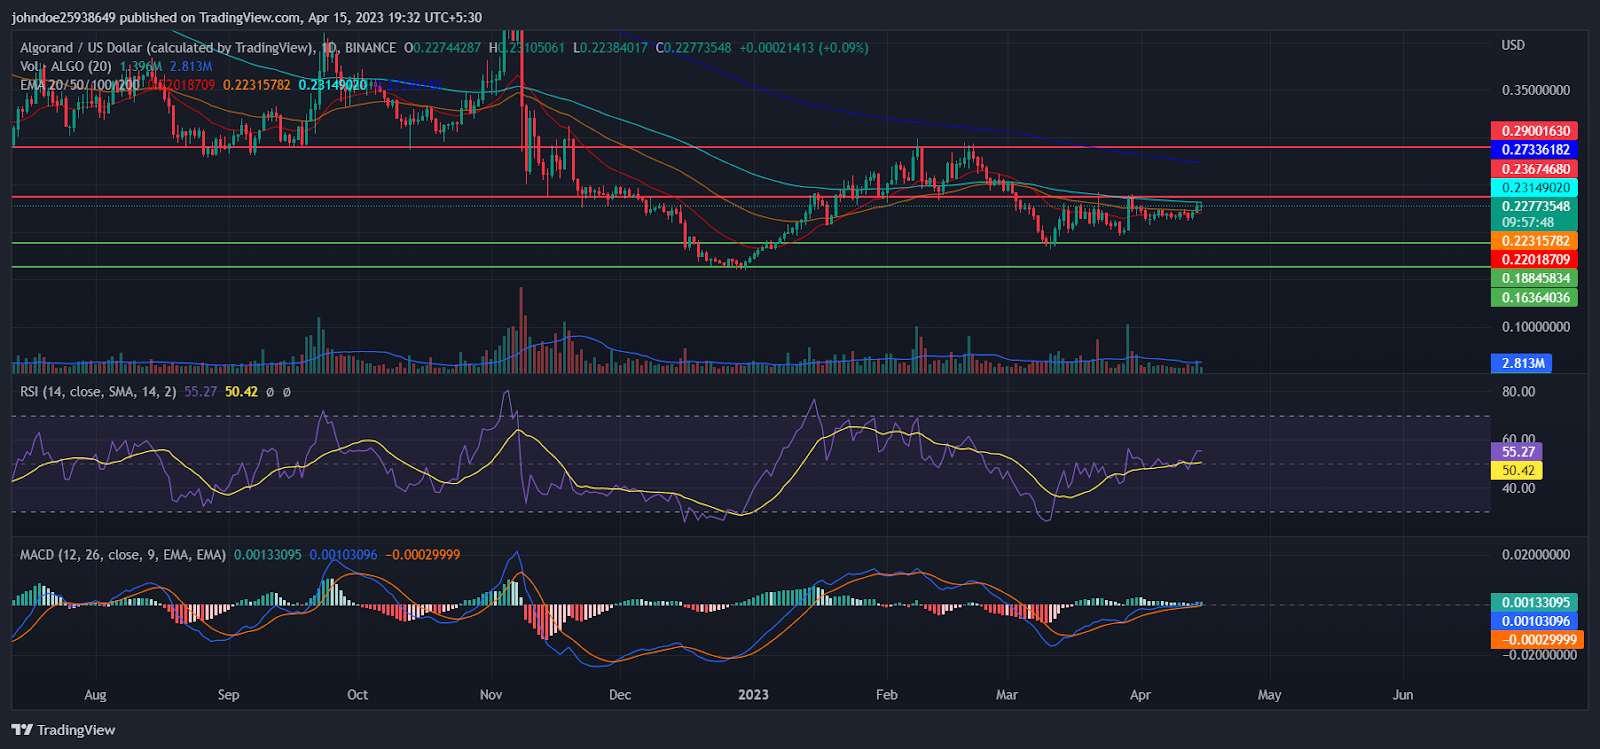Click the Sep label on time axis
This screenshot has height=749, width=1600.
[228, 695]
